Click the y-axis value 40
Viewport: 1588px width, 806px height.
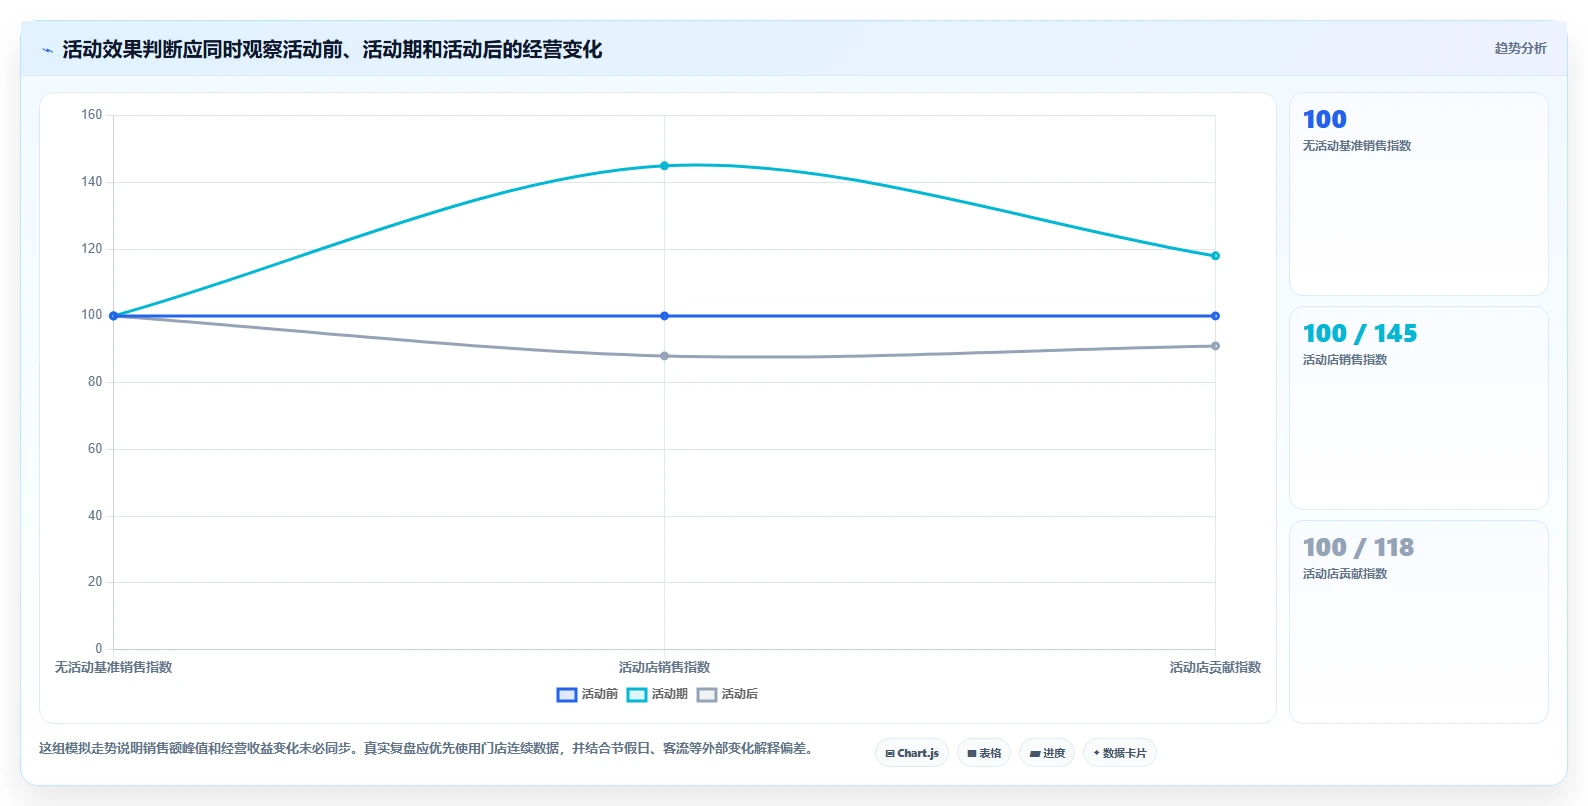point(95,516)
